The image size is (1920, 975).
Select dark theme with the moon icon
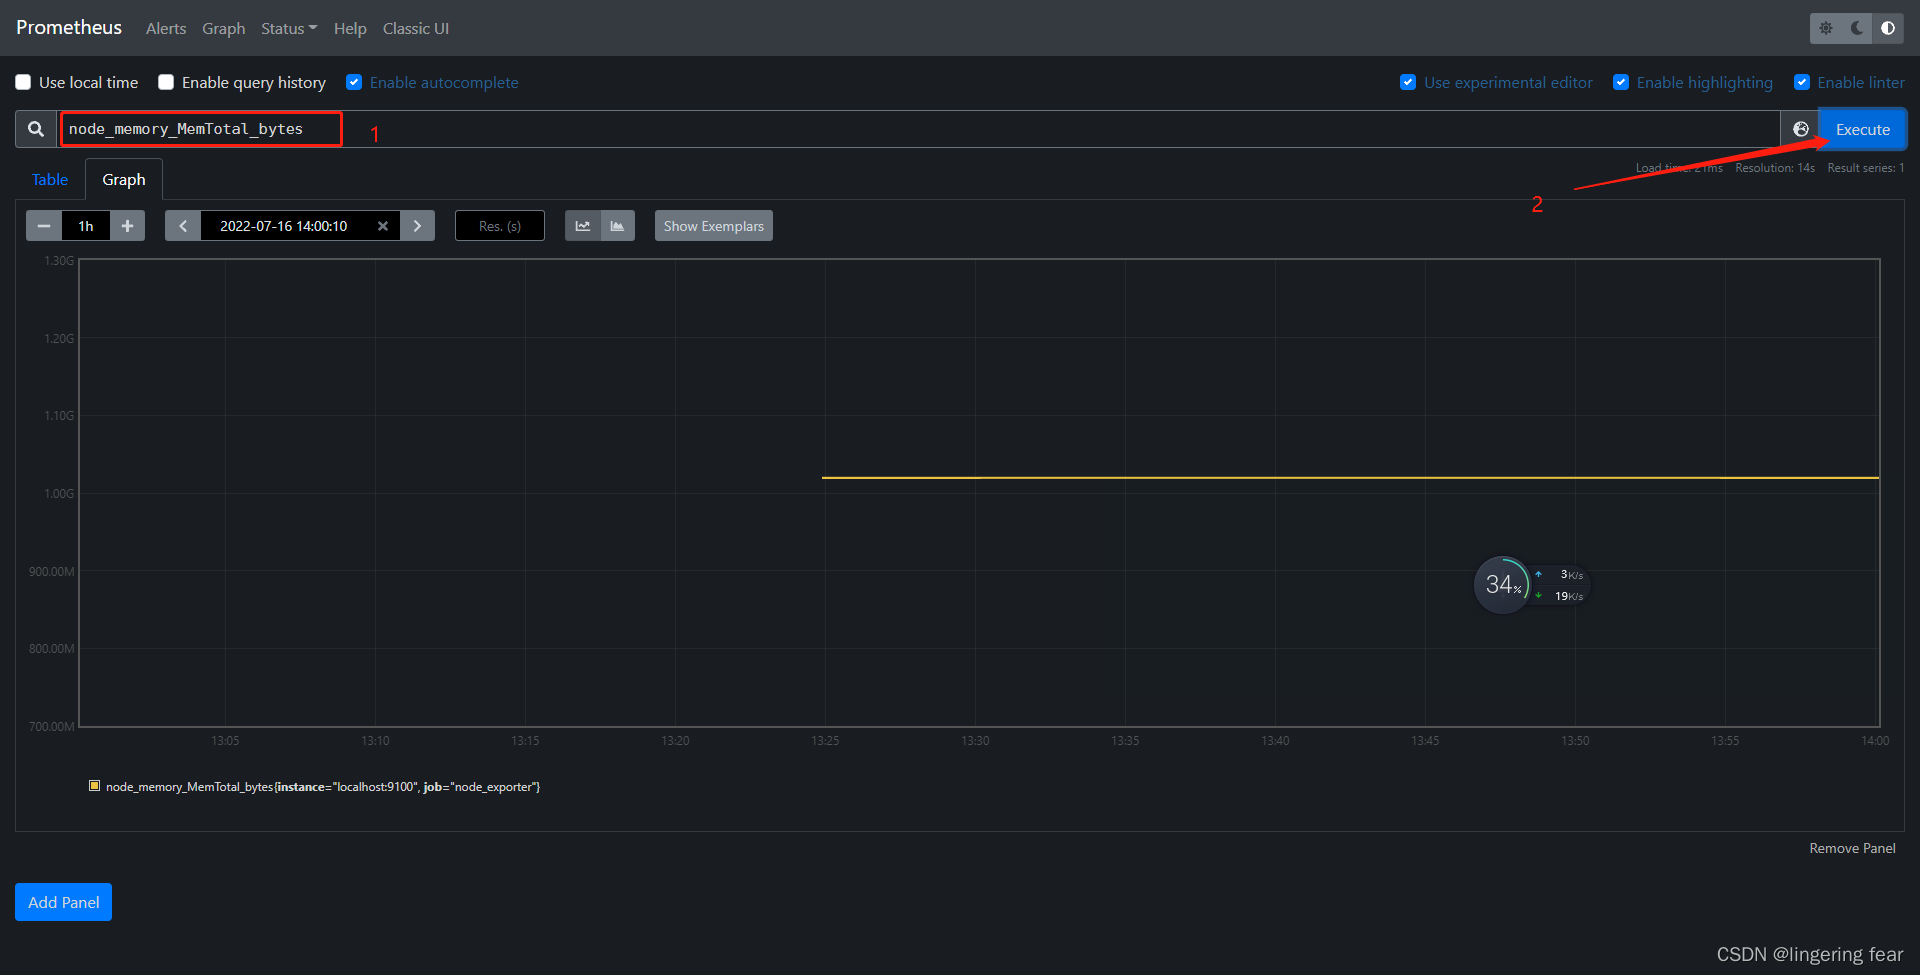1857,28
